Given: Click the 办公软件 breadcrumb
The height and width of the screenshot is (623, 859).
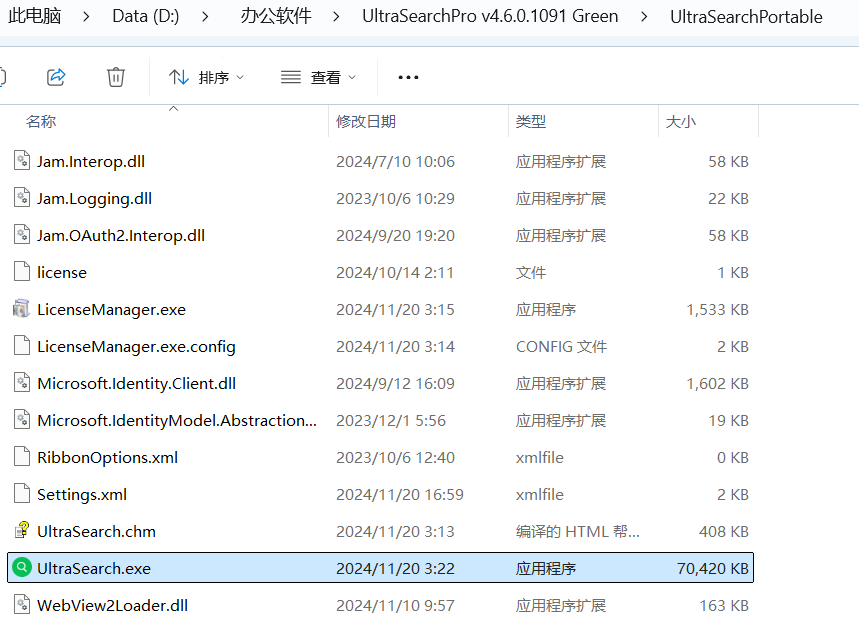Looking at the screenshot, I should [276, 16].
